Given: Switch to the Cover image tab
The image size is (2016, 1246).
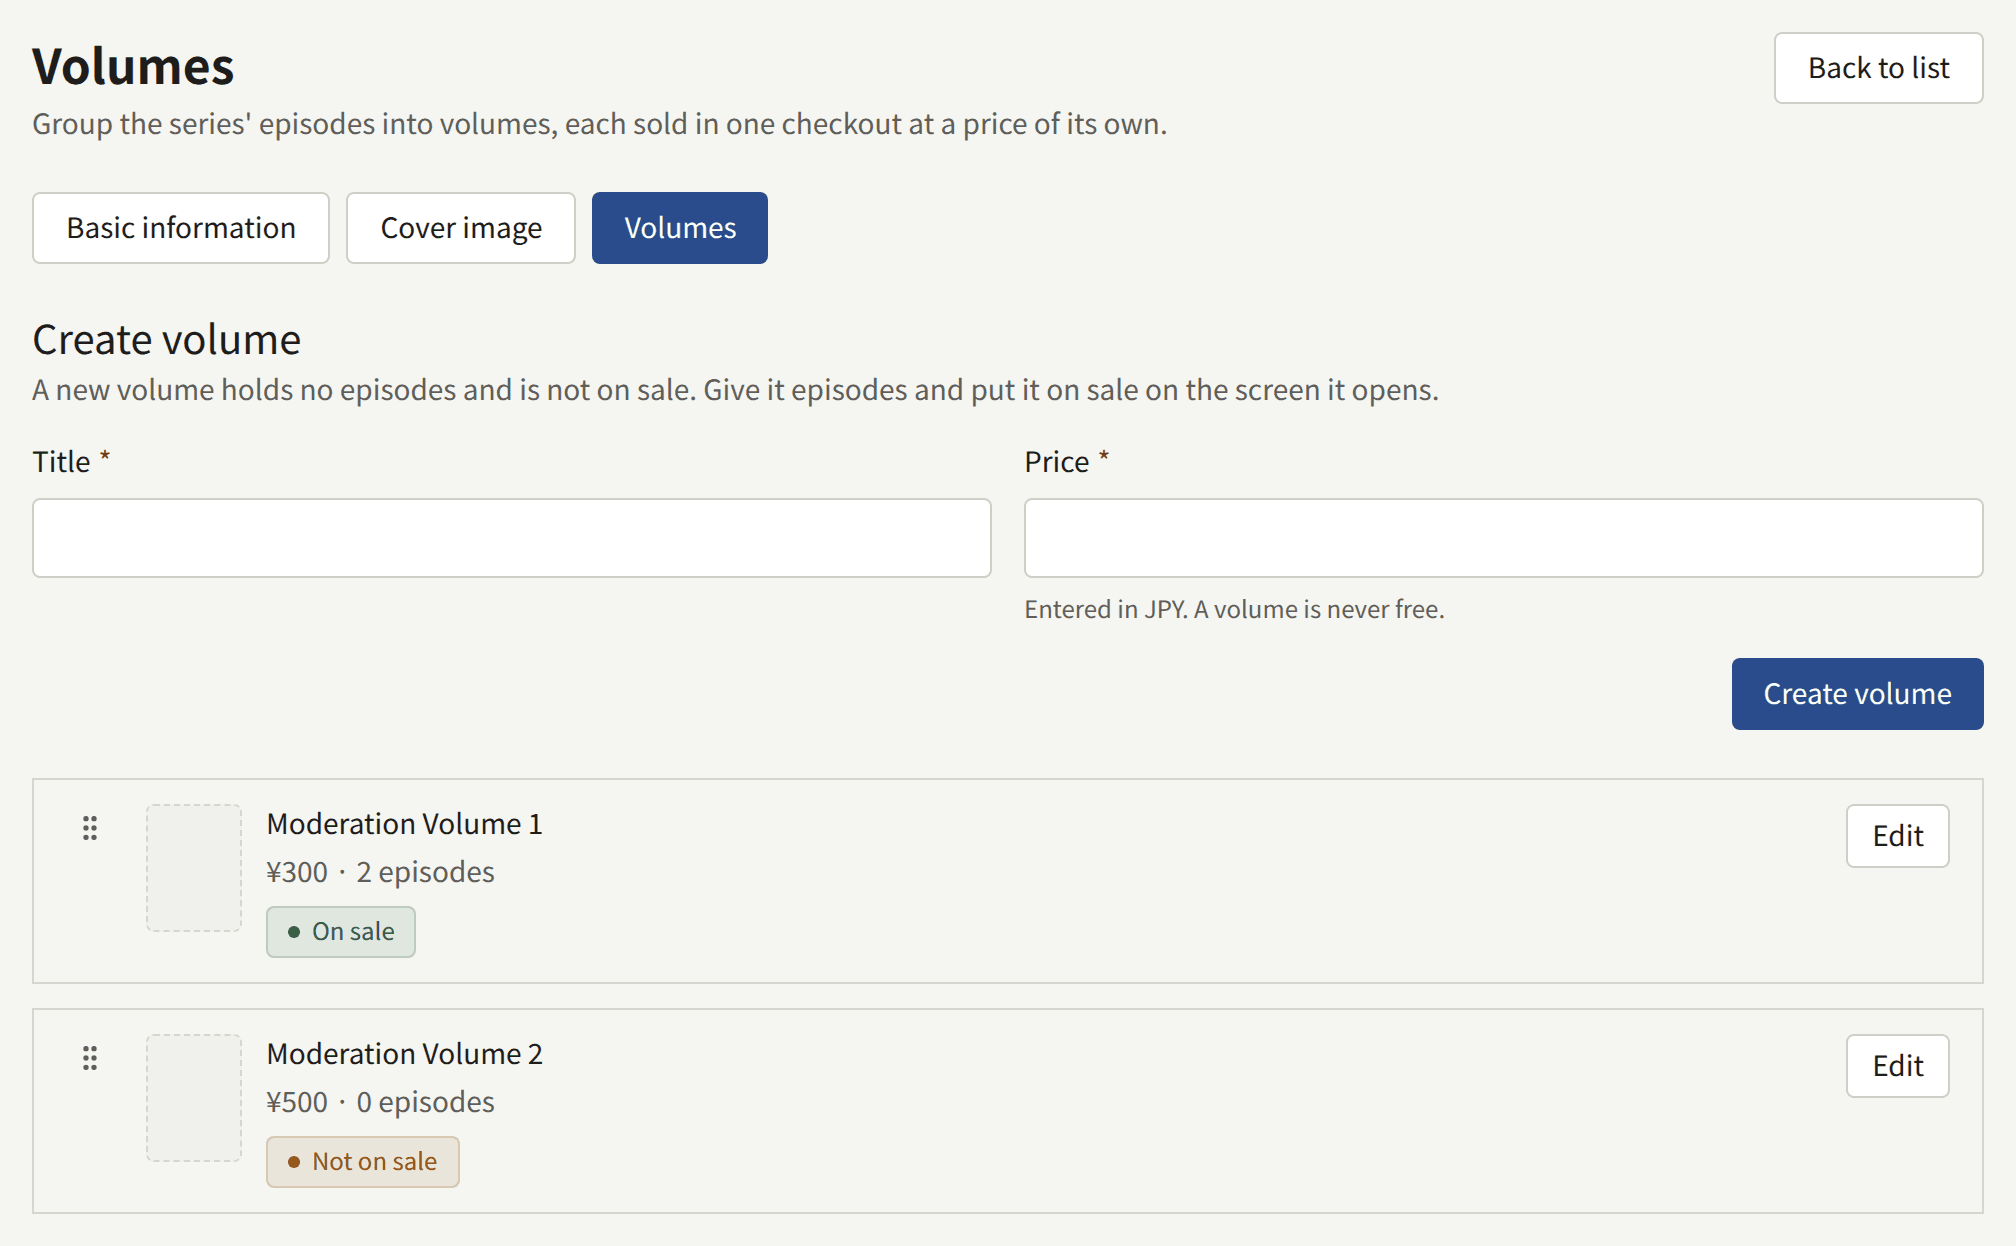Looking at the screenshot, I should pyautogui.click(x=461, y=228).
